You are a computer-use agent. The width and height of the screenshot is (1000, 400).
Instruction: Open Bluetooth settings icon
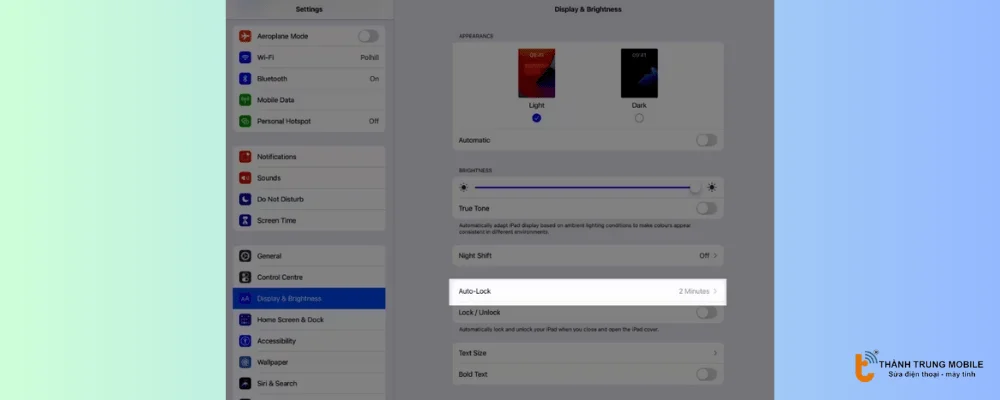tap(245, 79)
